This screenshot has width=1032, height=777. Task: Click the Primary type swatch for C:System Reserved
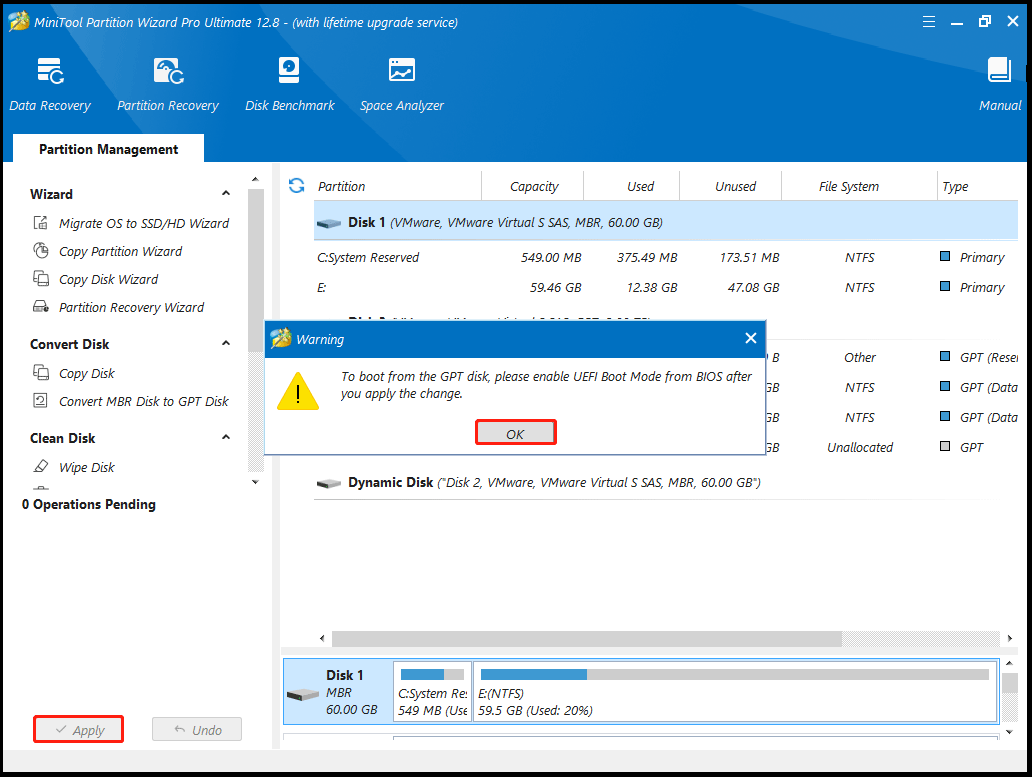coord(945,256)
